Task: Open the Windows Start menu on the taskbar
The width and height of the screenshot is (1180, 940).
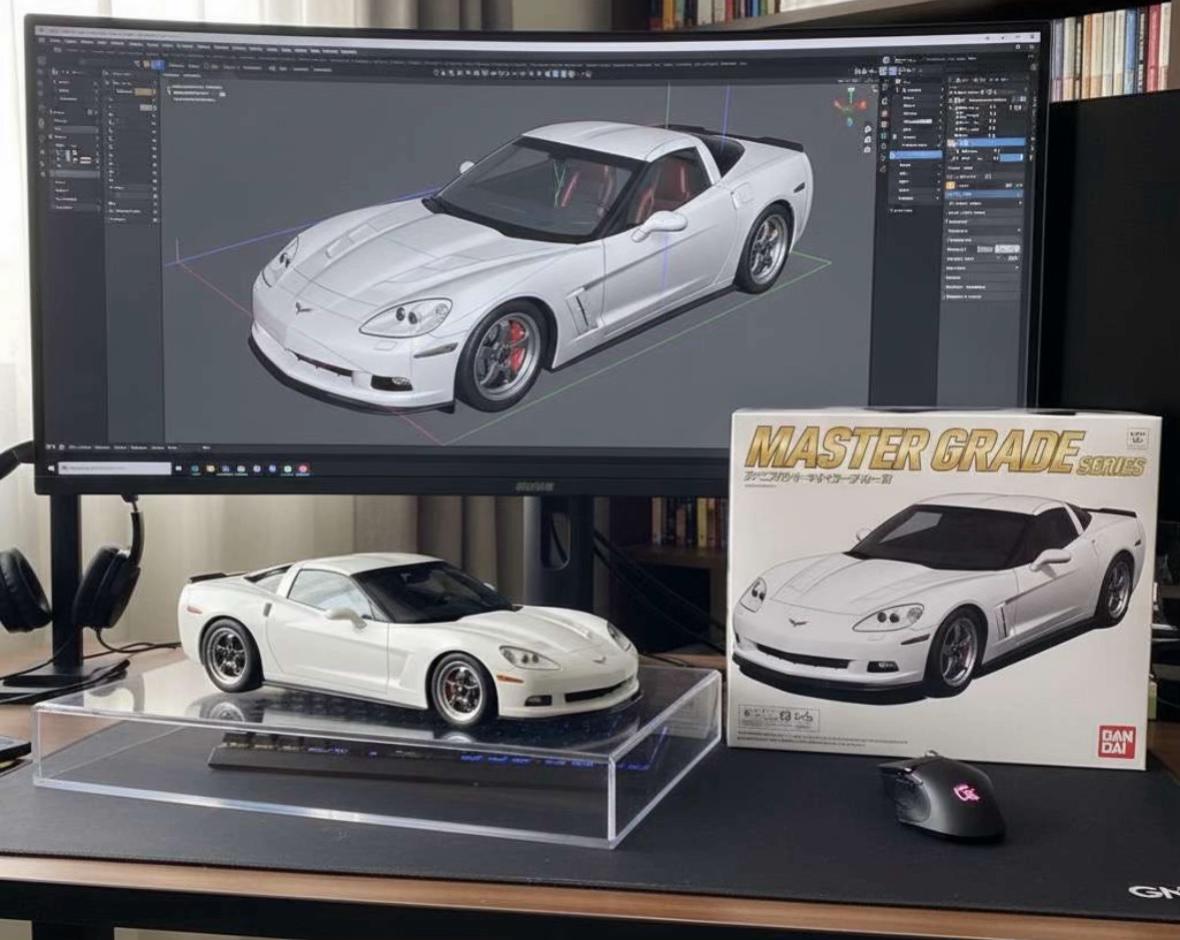Action: tap(50, 468)
